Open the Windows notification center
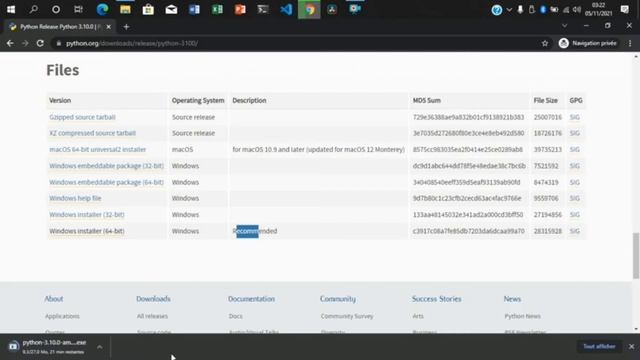Screen dimensions: 640x360 pyautogui.click(x=624, y=9)
